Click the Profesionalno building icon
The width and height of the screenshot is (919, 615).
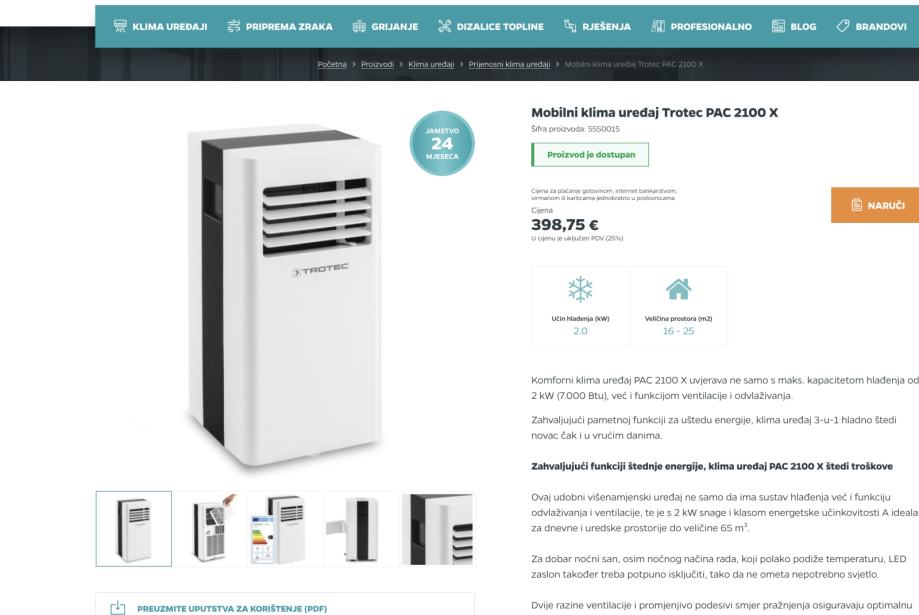[x=658, y=26]
